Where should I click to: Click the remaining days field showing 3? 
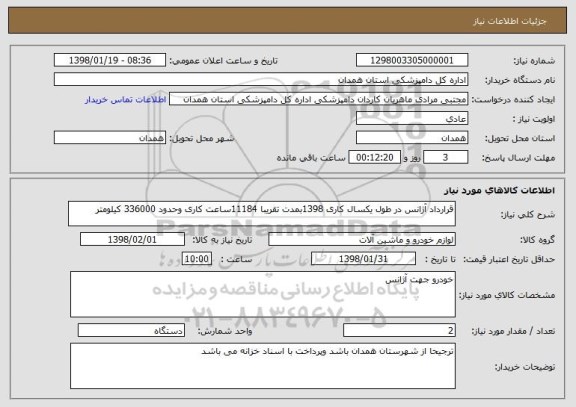click(446, 157)
